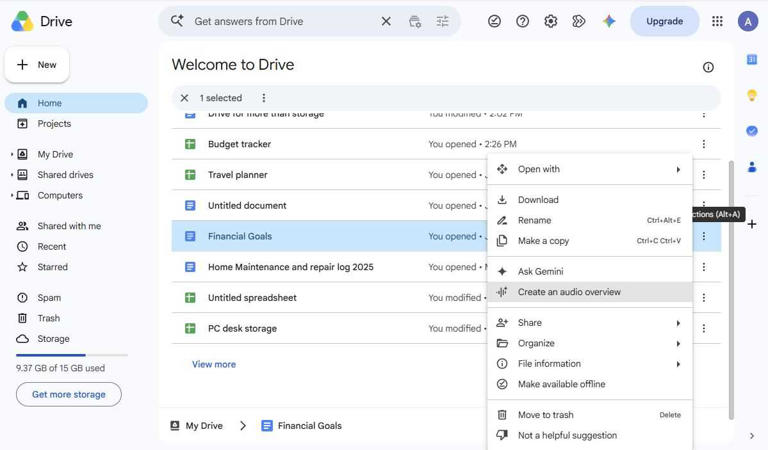Choose Download from context menu
The width and height of the screenshot is (768, 450).
(x=590, y=200)
